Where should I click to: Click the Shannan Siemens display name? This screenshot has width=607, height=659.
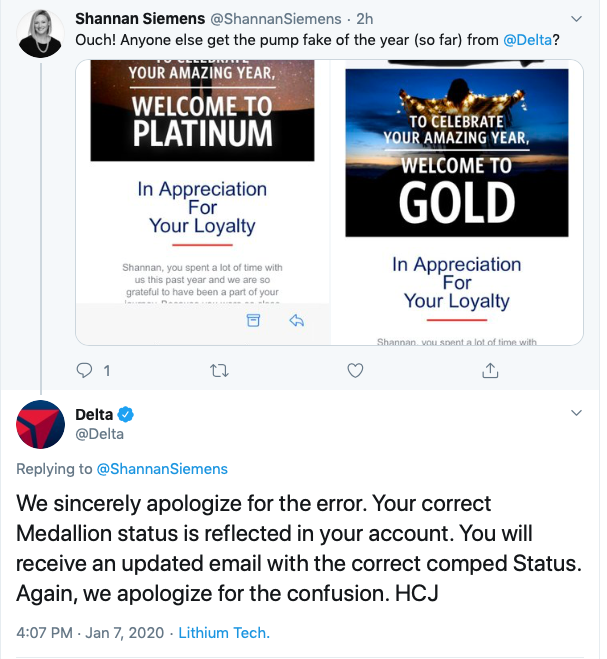point(141,19)
